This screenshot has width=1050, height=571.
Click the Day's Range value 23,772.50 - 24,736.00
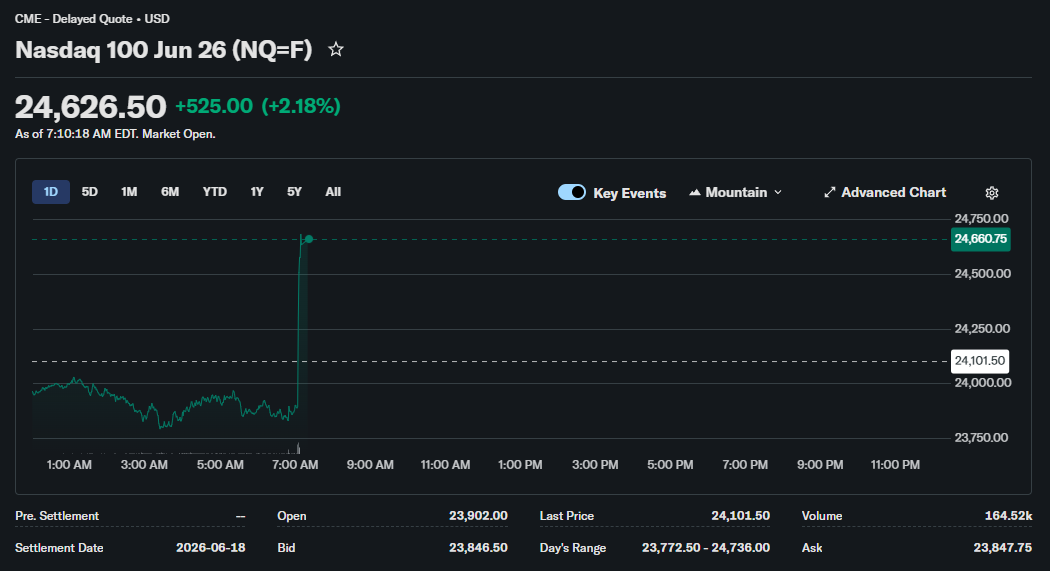706,548
